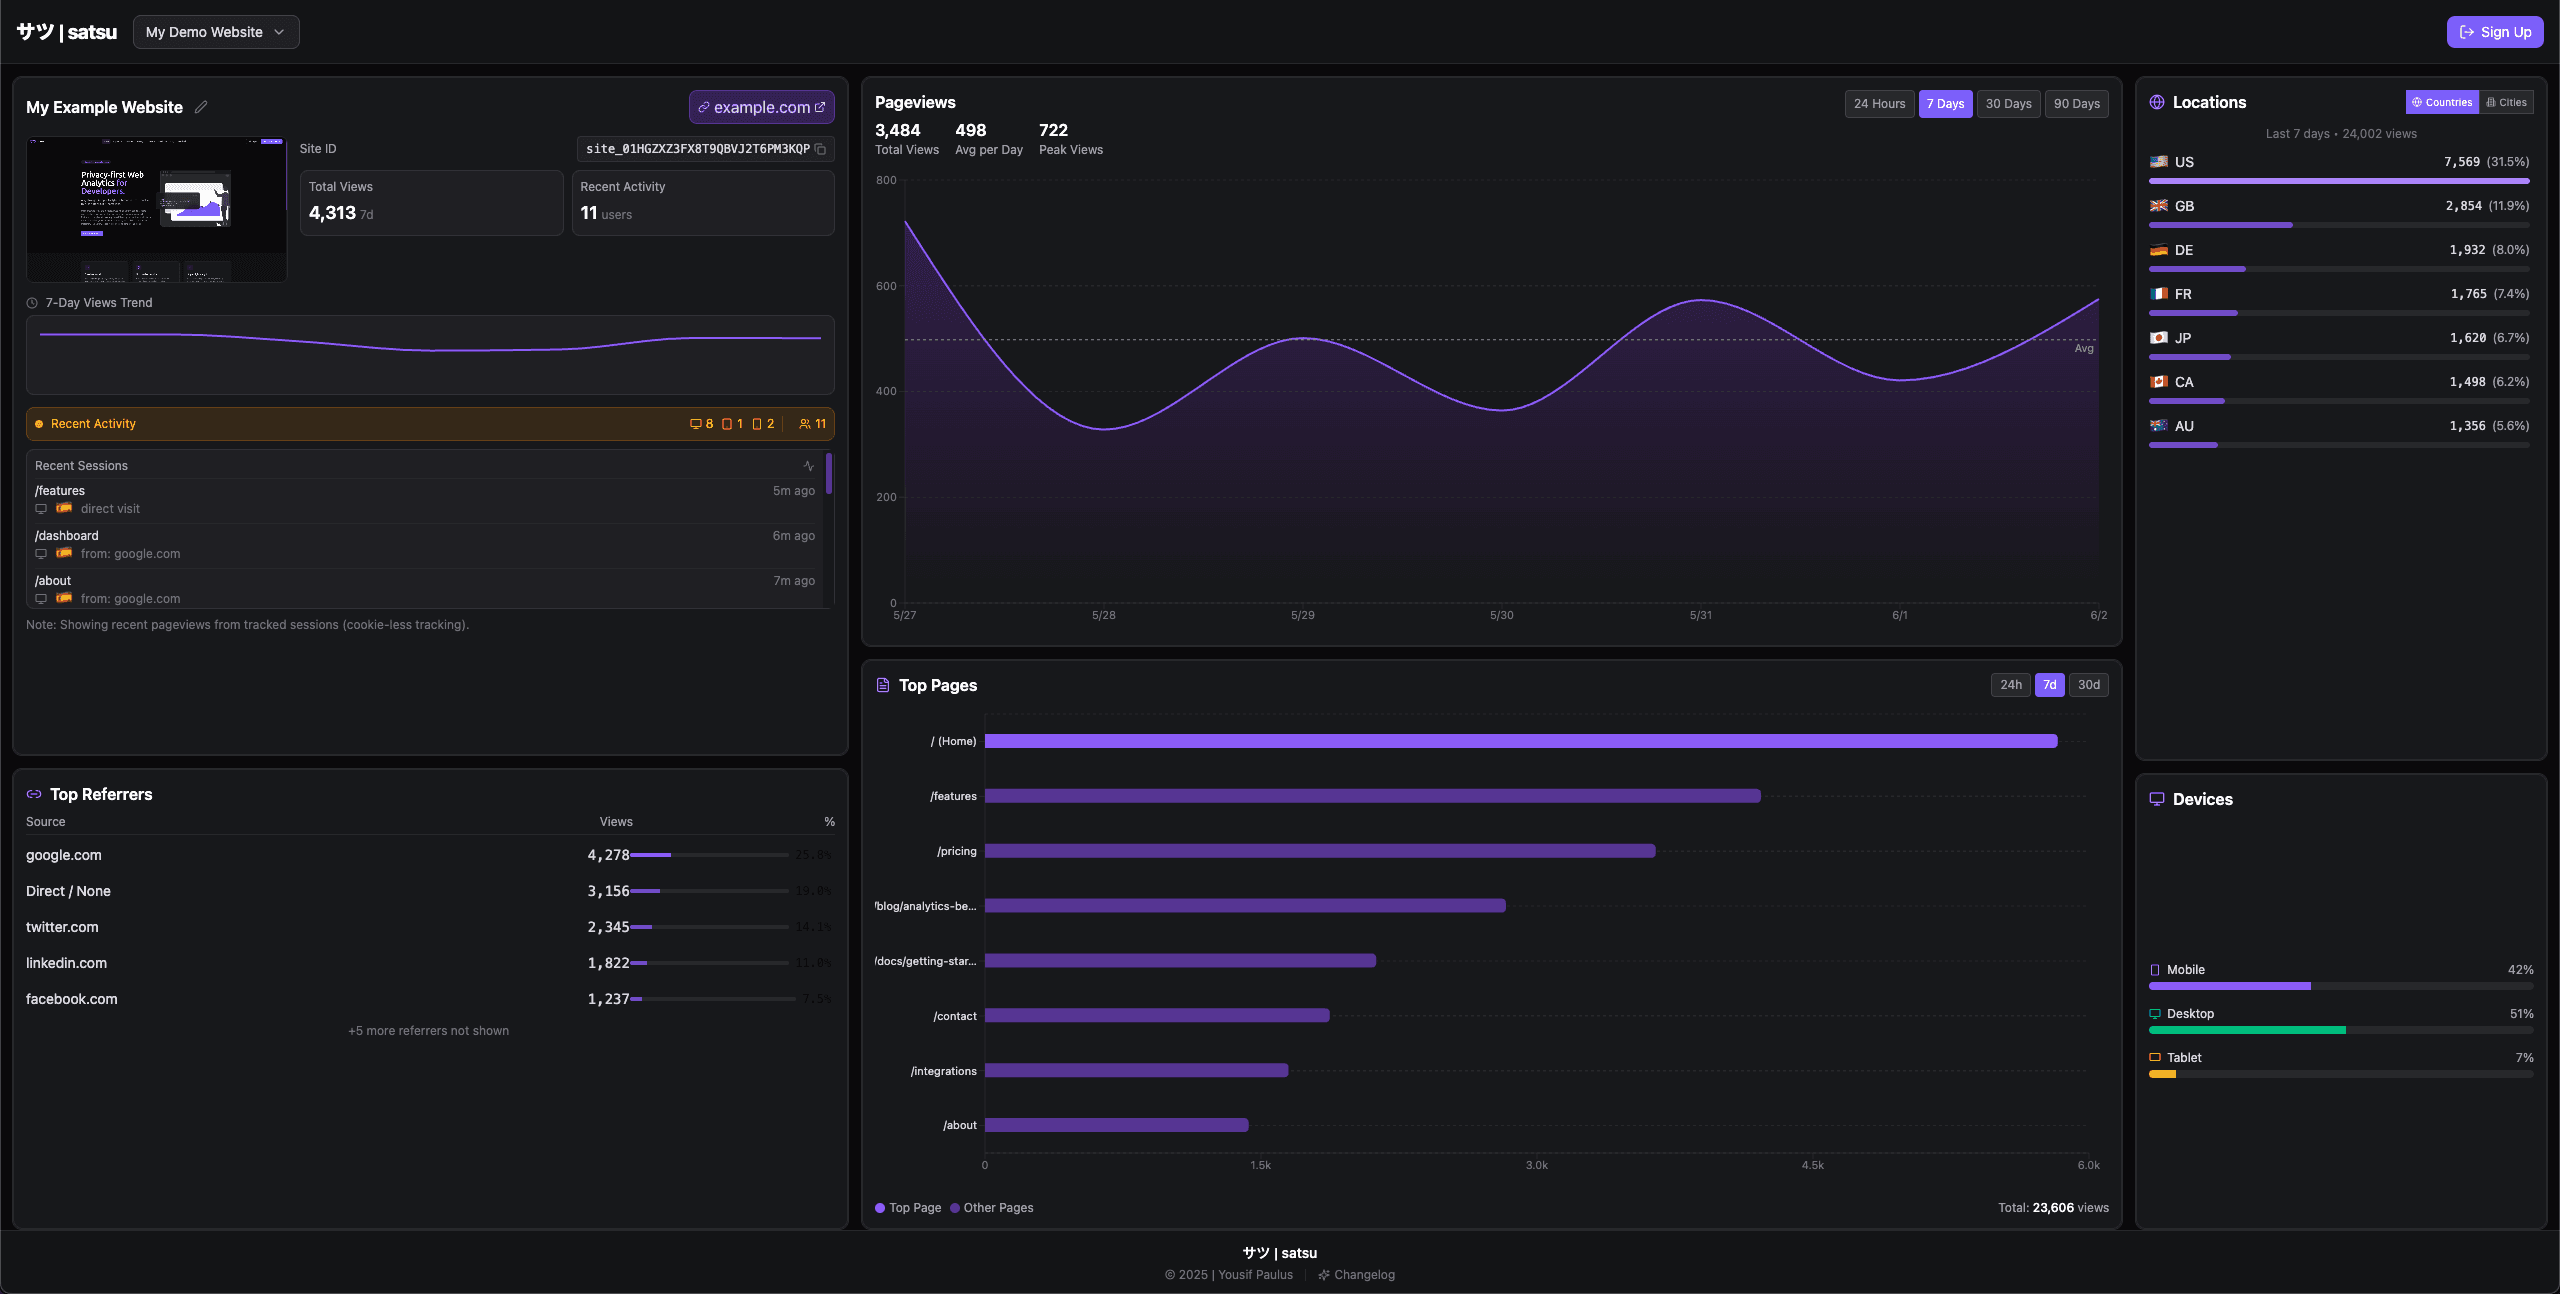Click the twitter.com referrer row
Viewport: 2560px width, 1294px height.
coord(430,927)
